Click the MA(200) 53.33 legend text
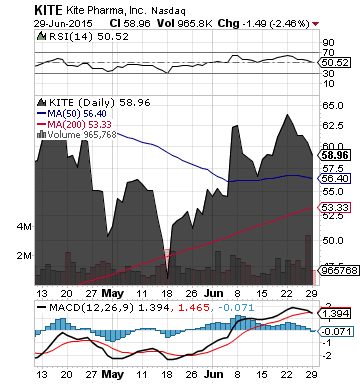Image resolution: width=360 pixels, height=384 pixels. [x=79, y=124]
